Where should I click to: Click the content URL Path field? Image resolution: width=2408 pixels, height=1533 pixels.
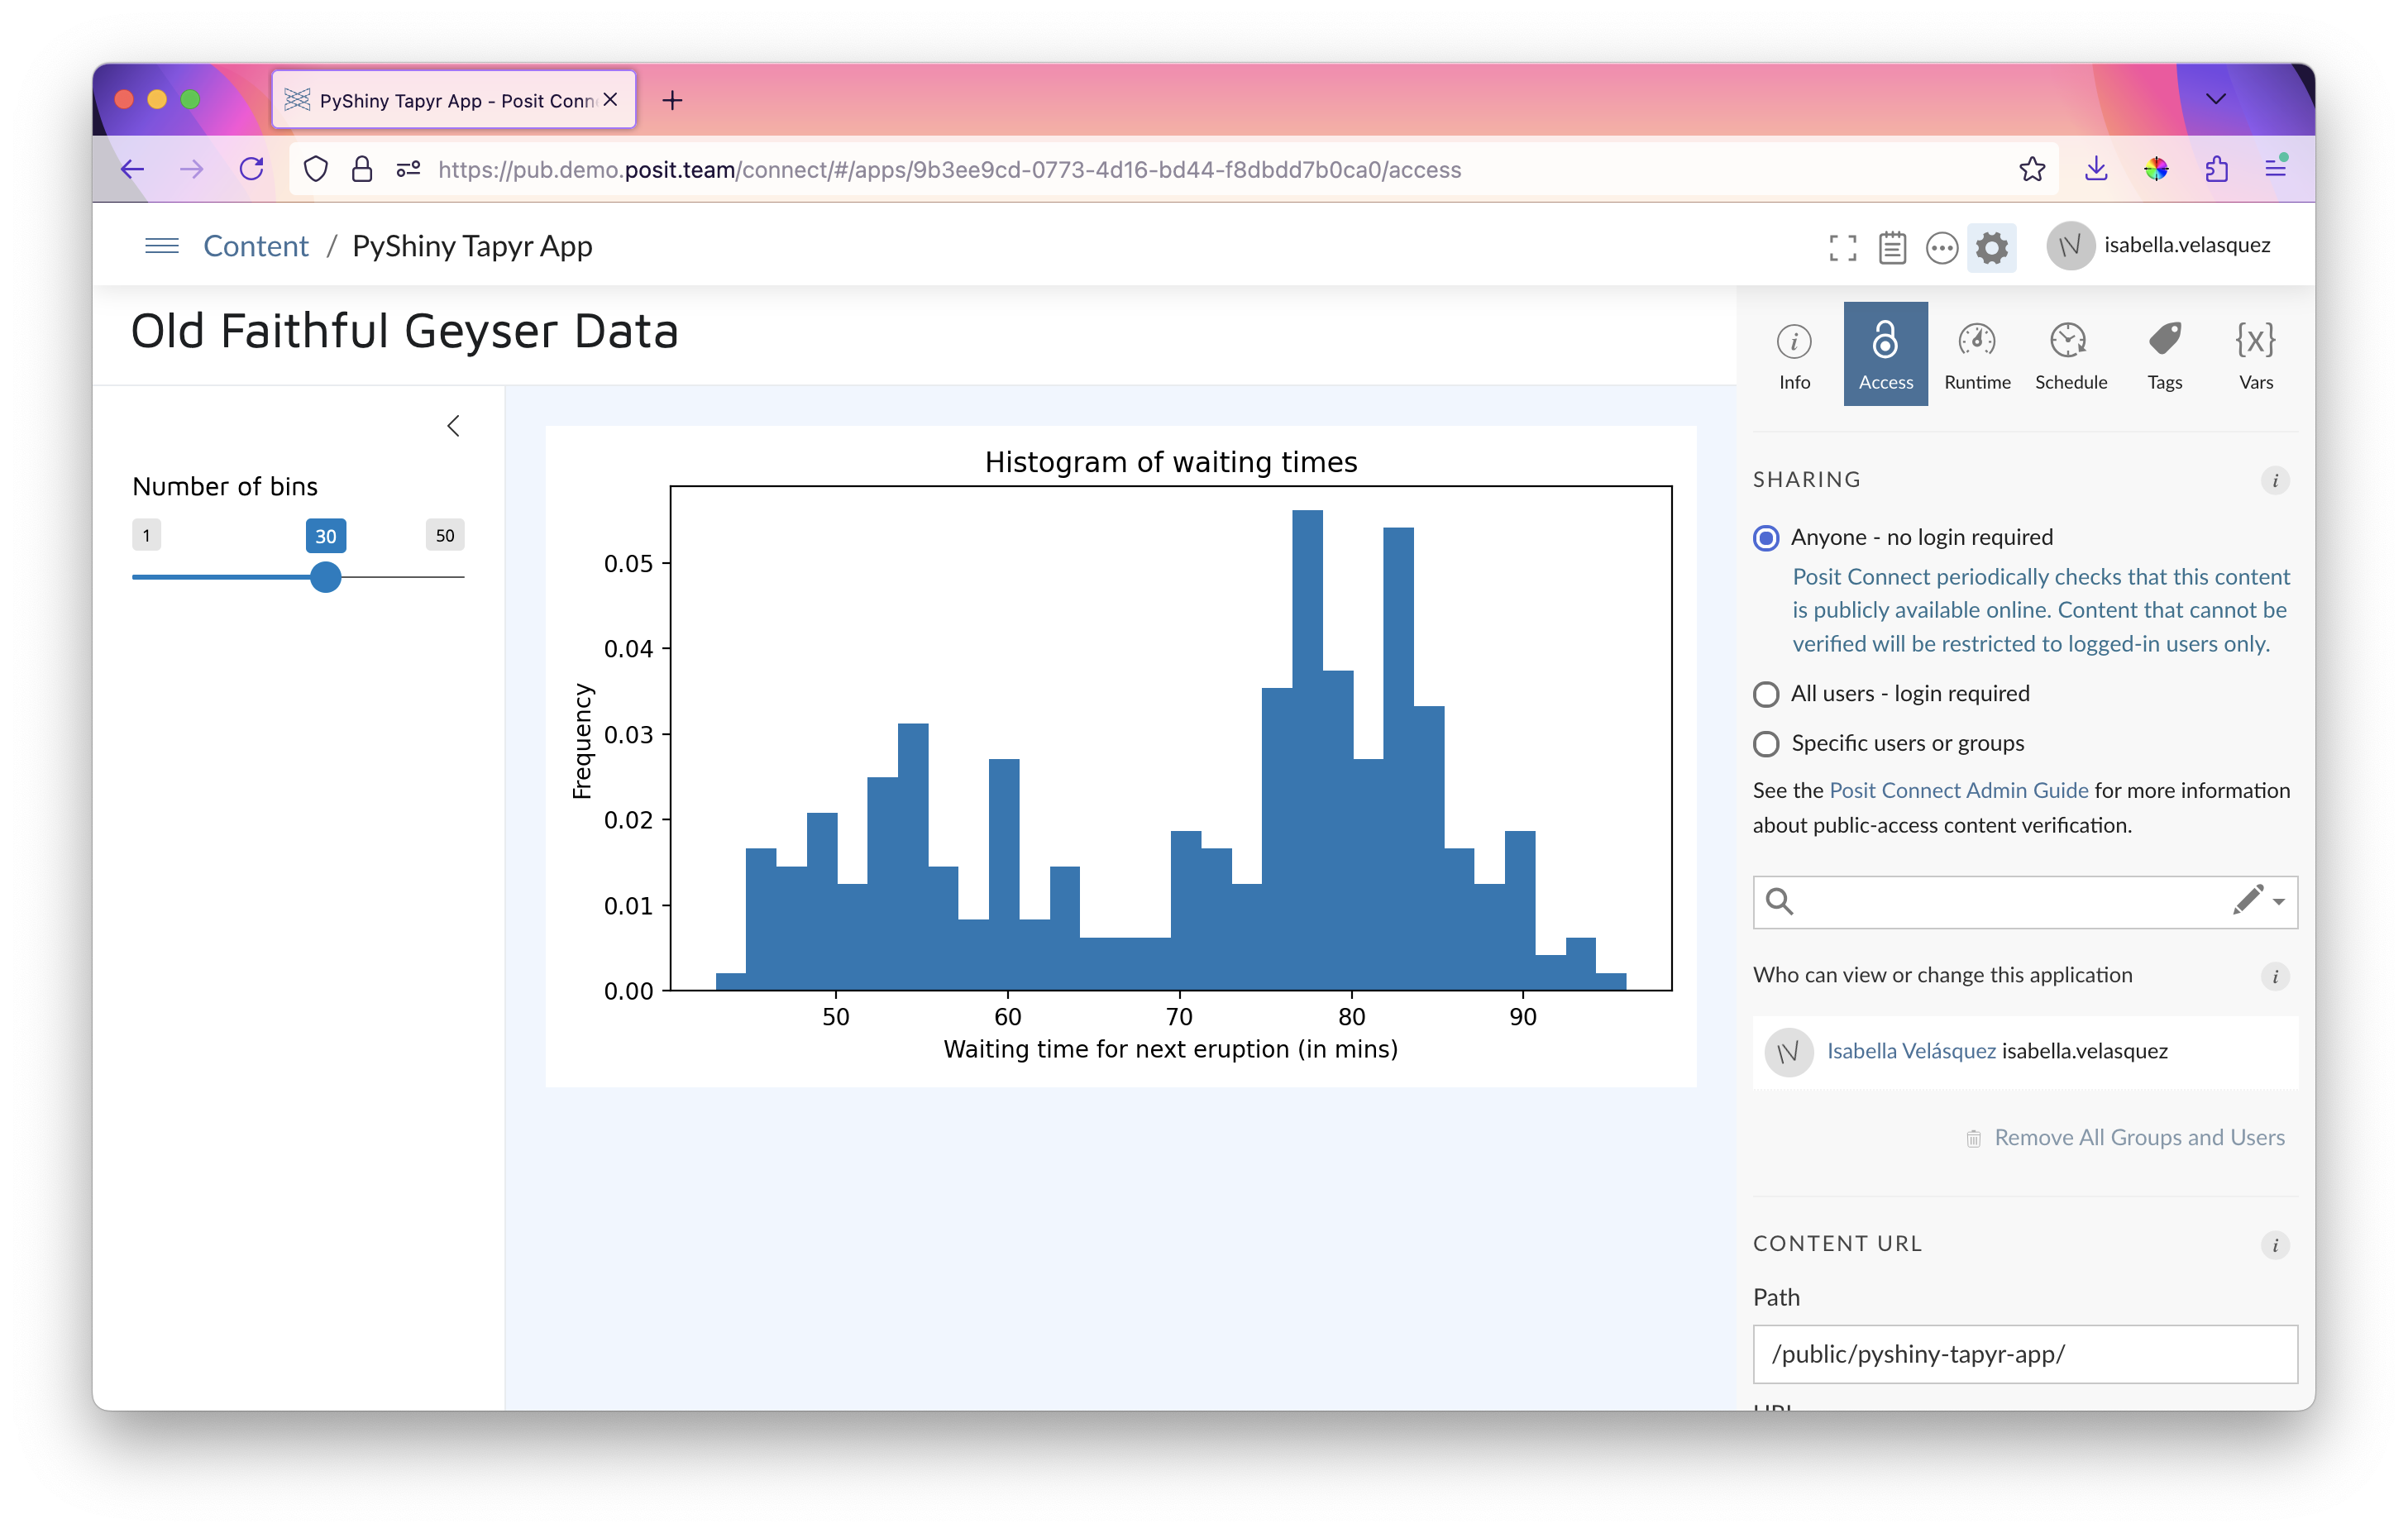pyautogui.click(x=2024, y=1354)
